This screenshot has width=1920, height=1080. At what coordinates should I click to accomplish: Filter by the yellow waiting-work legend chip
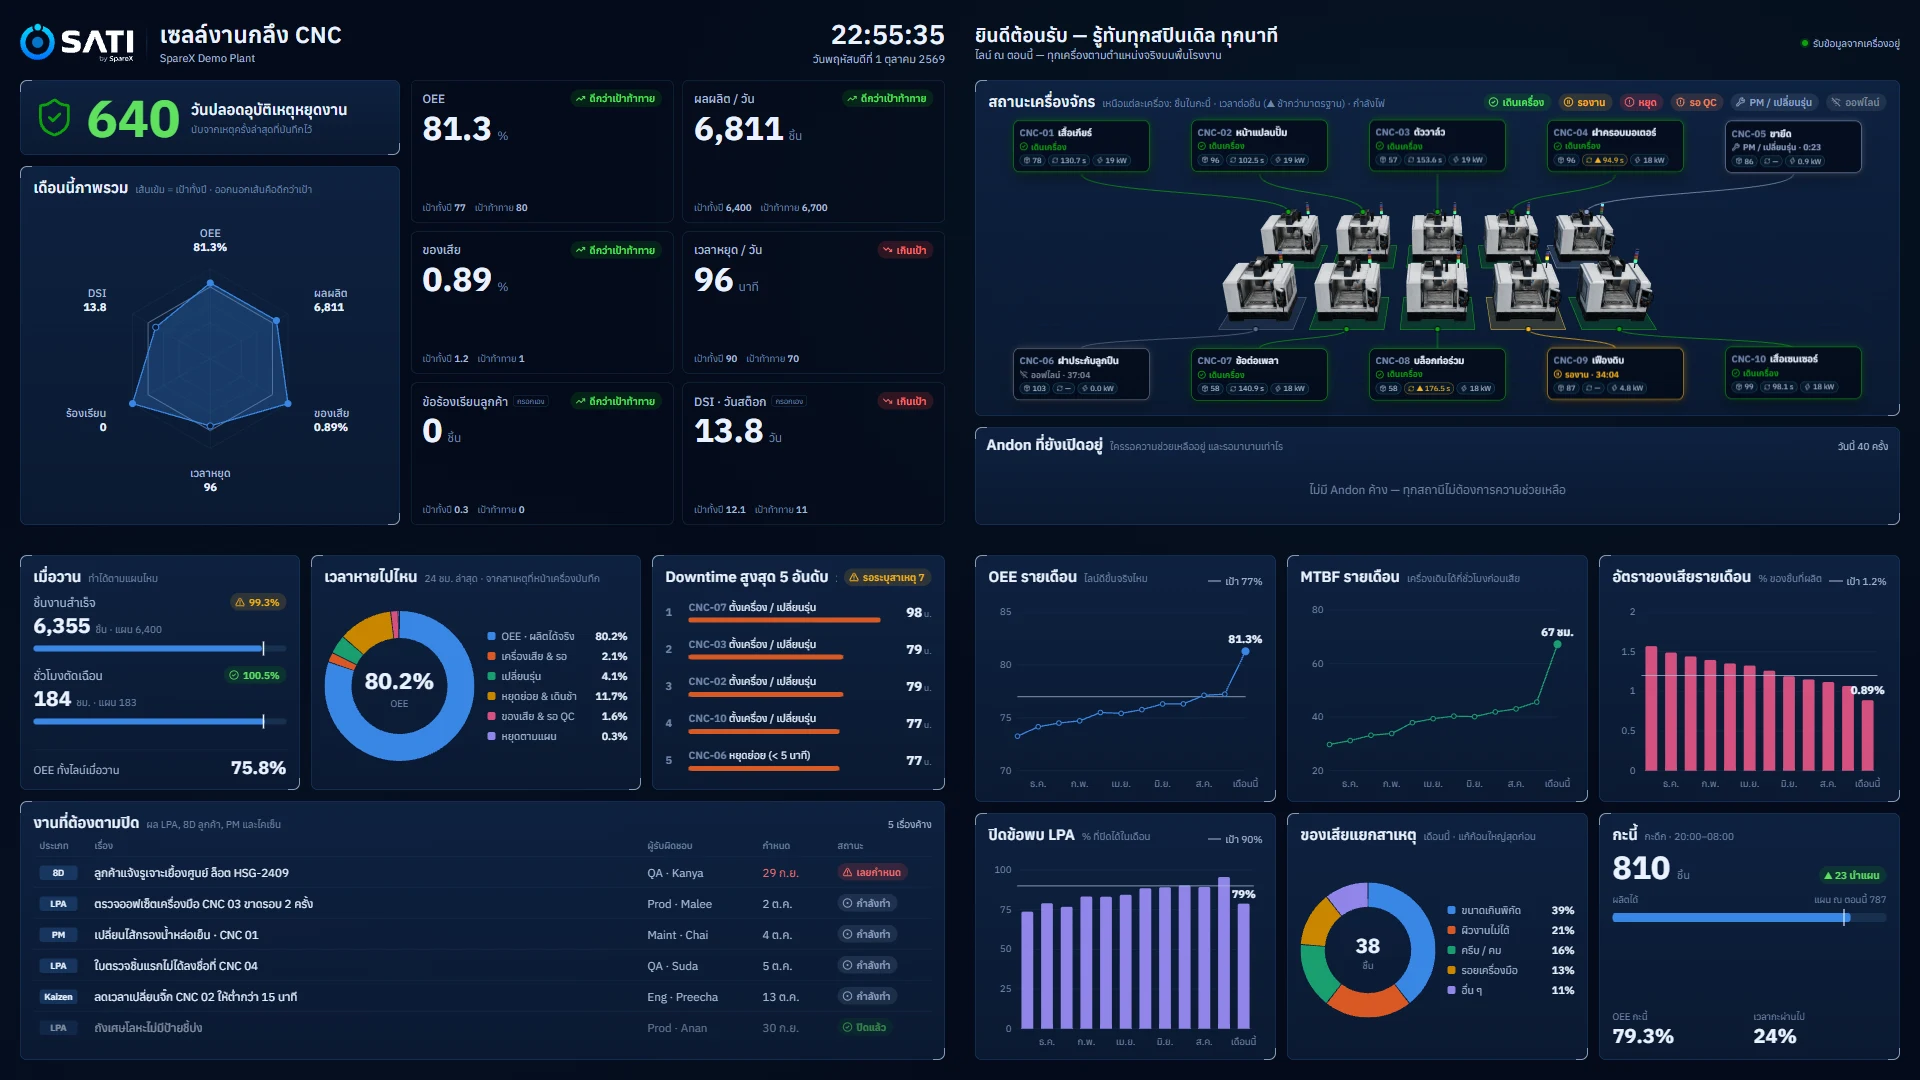click(x=1584, y=102)
